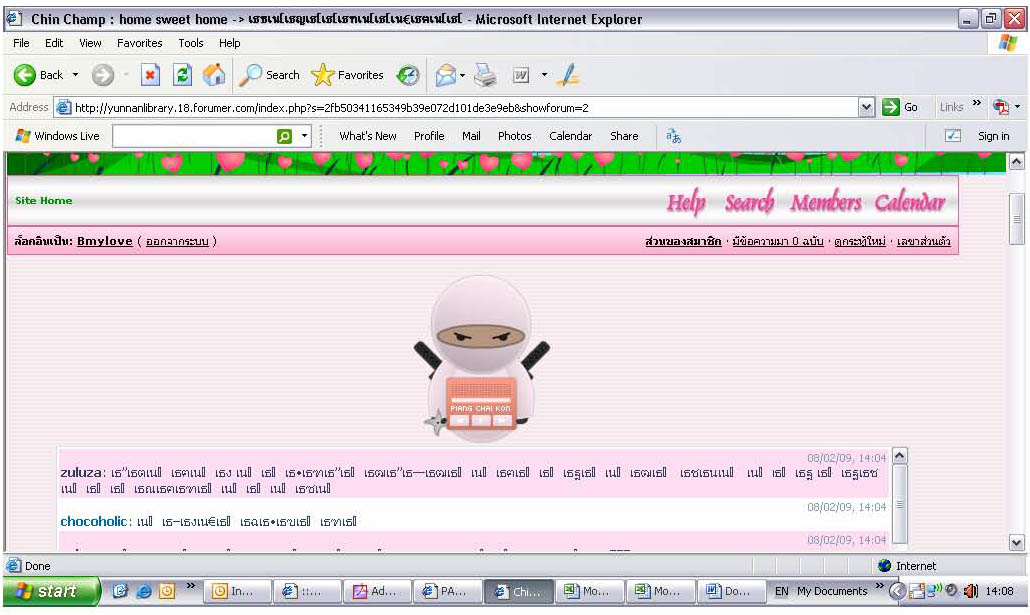Expand the Word edit dropdown arrow
The width and height of the screenshot is (1030, 615).
pyautogui.click(x=544, y=75)
